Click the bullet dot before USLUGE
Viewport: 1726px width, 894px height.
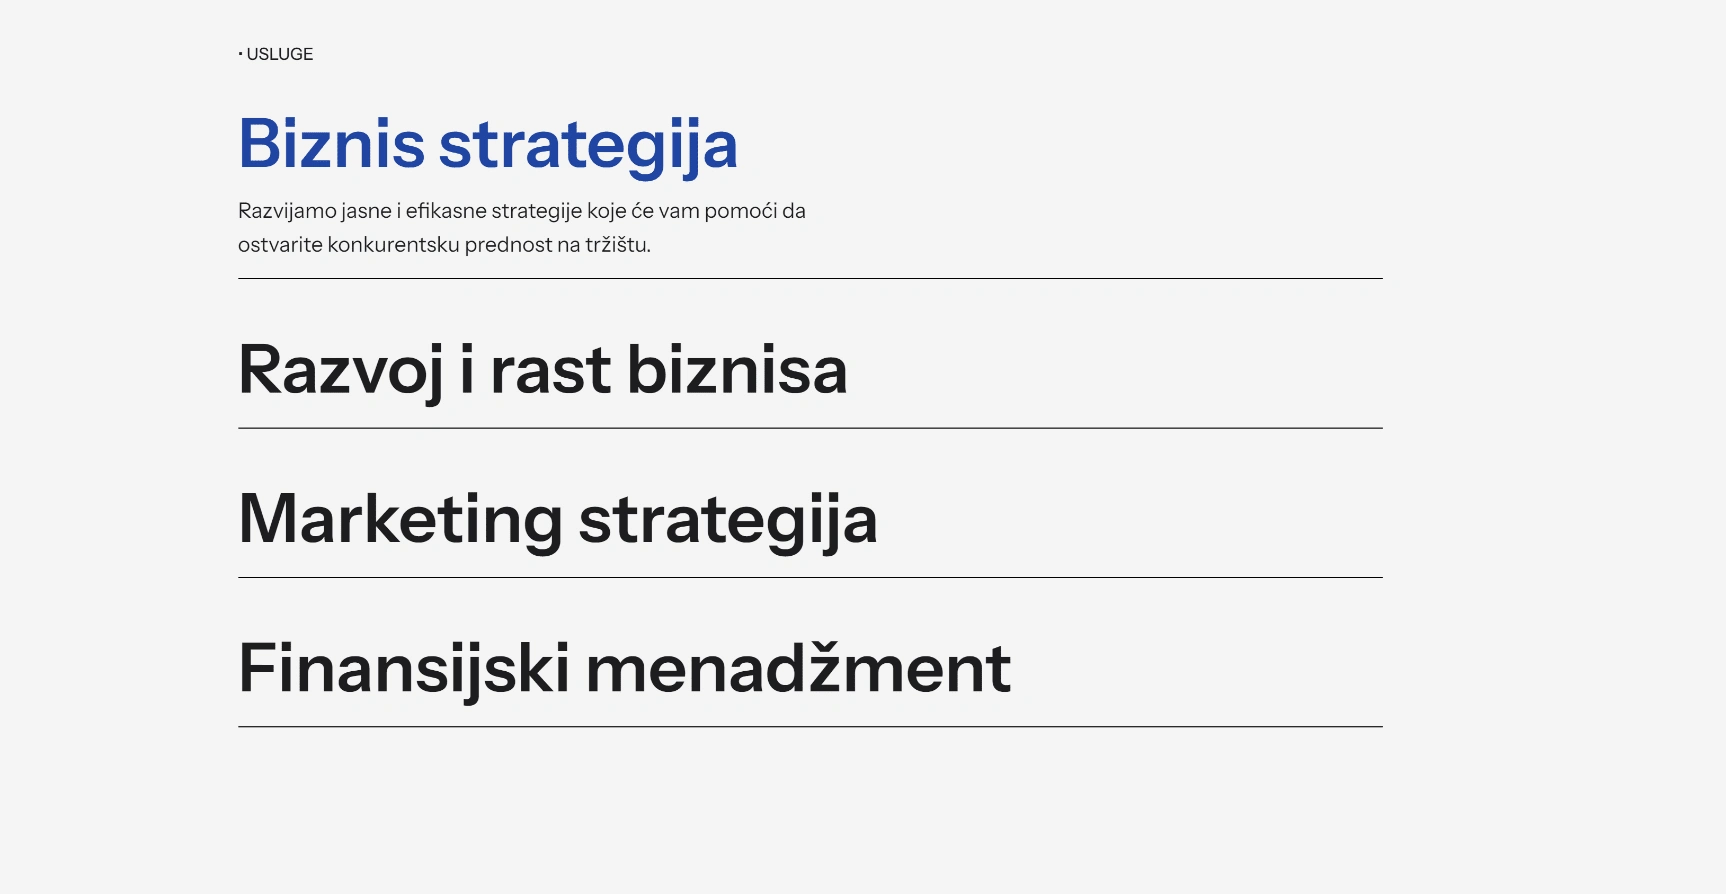coord(241,54)
